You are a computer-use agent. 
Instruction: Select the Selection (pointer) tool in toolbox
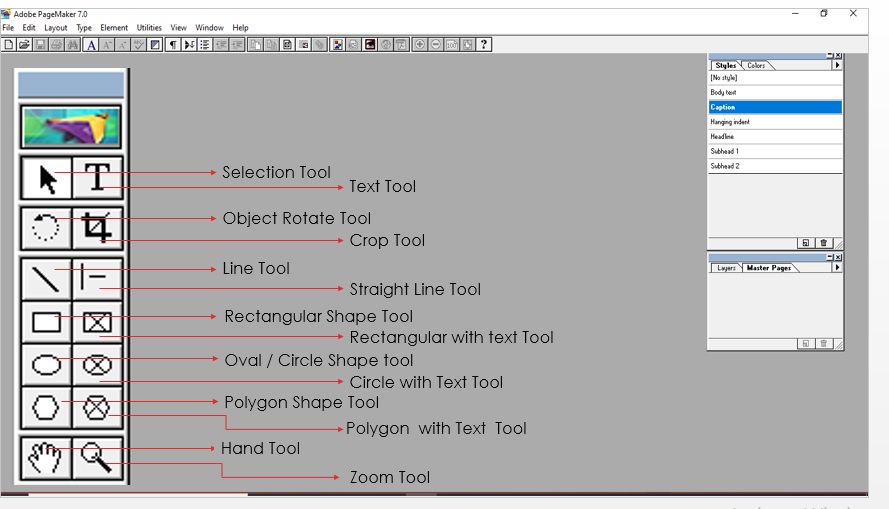(46, 178)
